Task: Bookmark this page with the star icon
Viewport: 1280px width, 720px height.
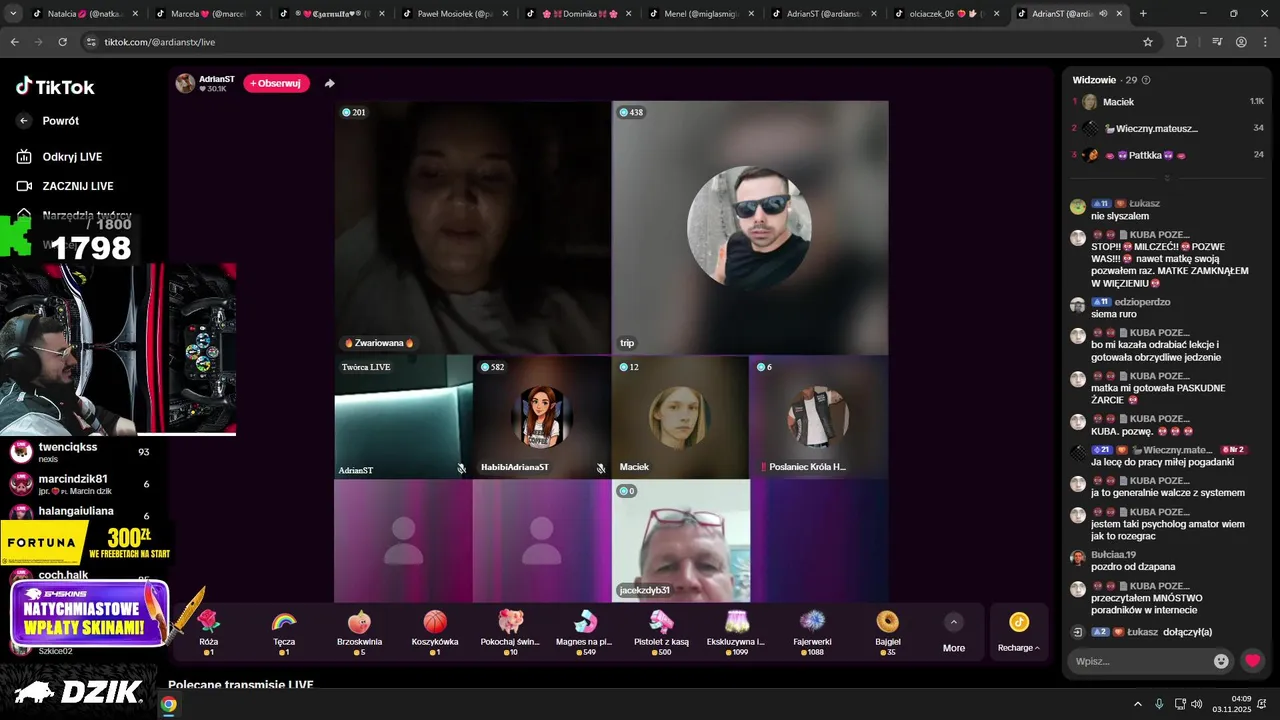Action: point(1148,42)
